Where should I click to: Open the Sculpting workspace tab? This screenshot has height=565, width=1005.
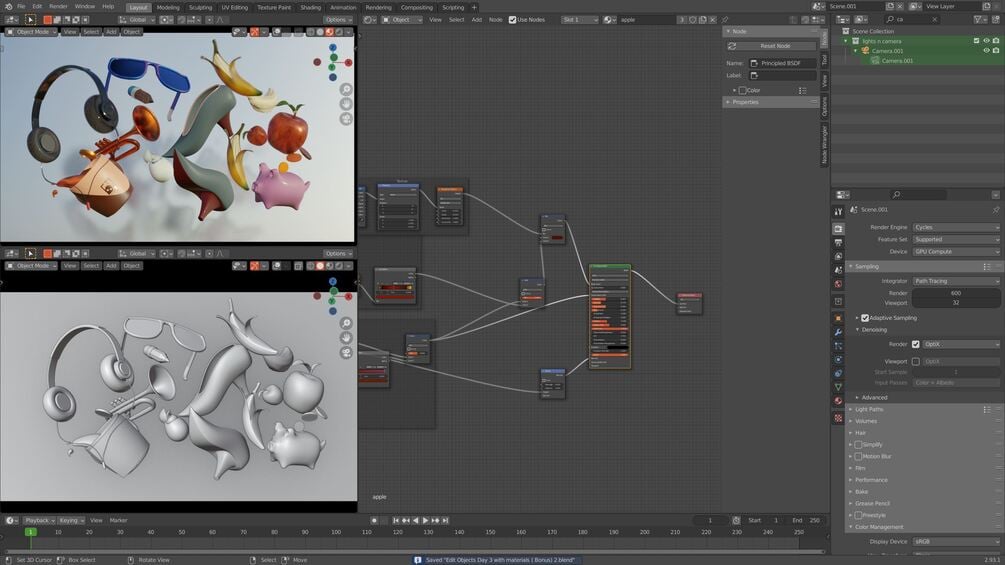point(200,7)
